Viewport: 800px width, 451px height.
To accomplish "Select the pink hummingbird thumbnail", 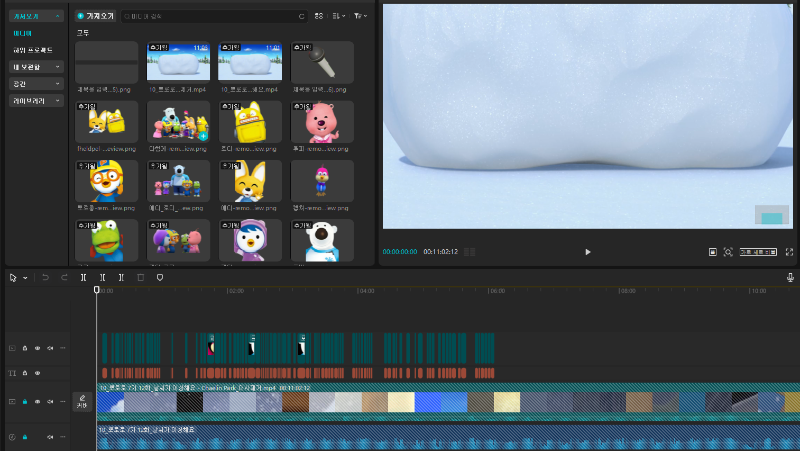I will pyautogui.click(x=322, y=181).
